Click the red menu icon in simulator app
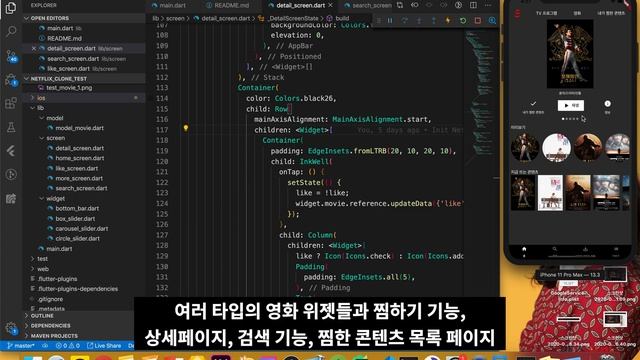 pos(518,13)
